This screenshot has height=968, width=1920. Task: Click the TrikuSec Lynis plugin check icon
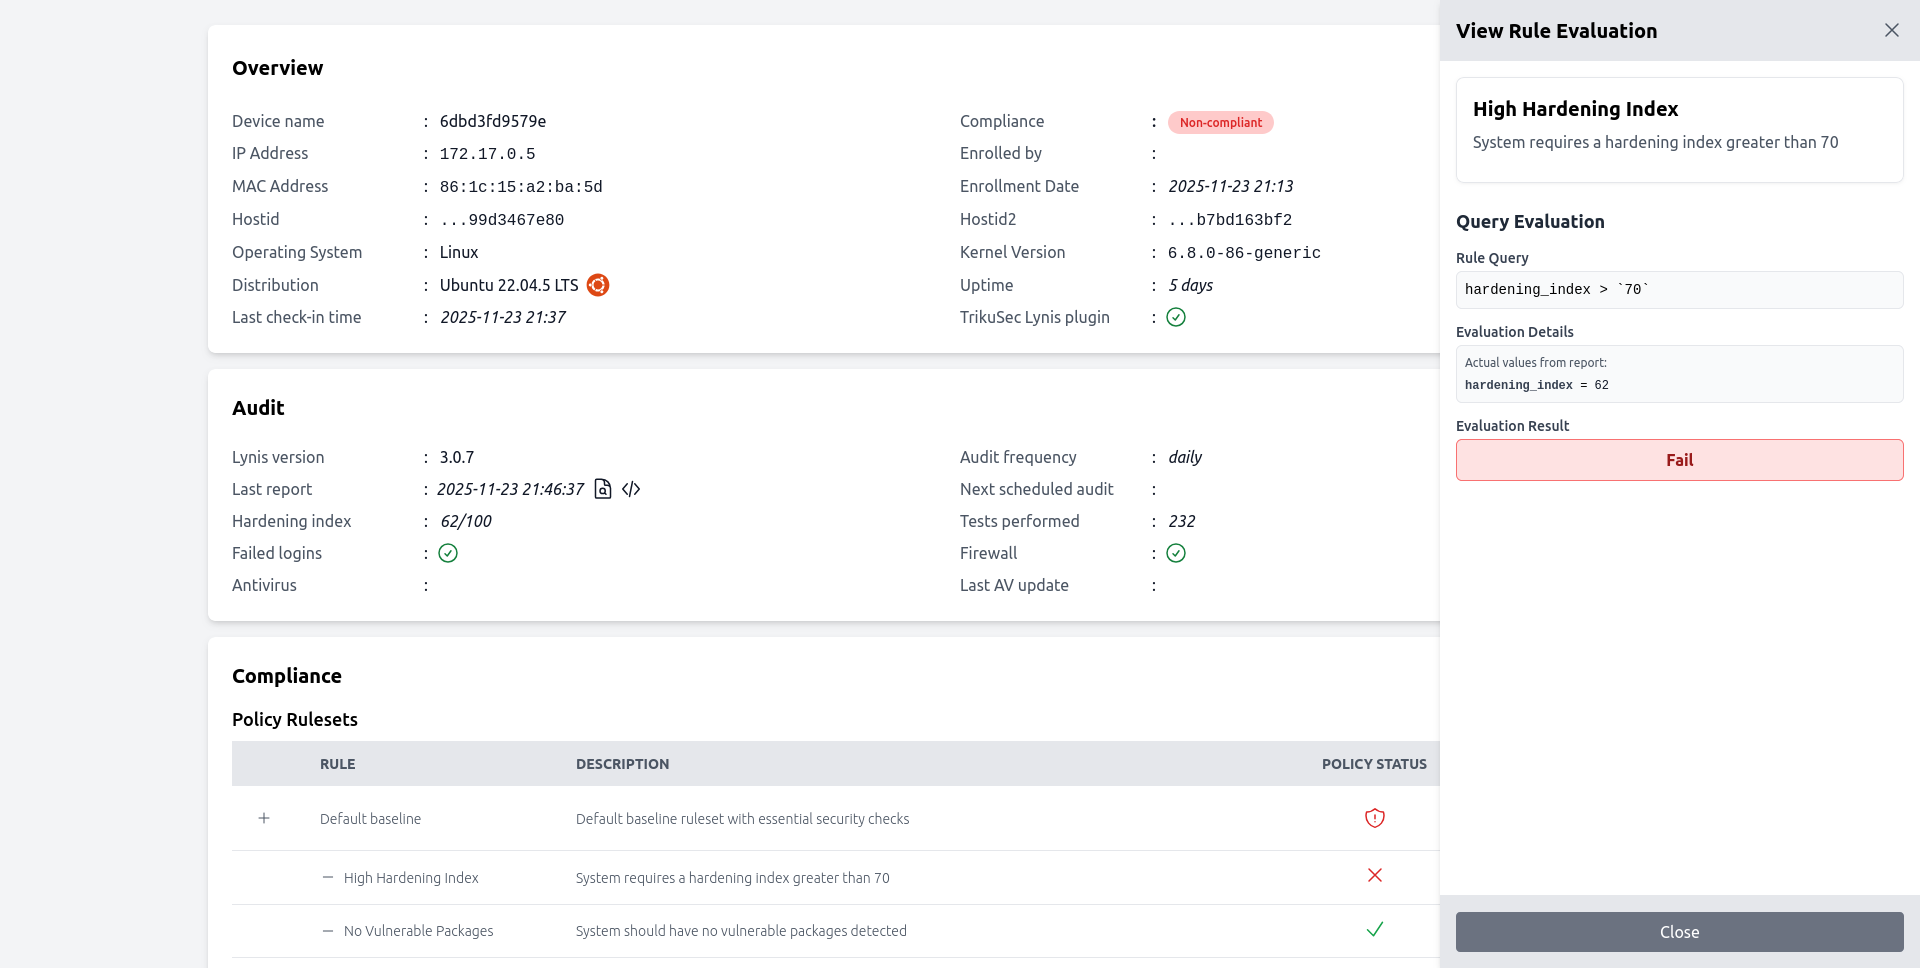[x=1176, y=317]
